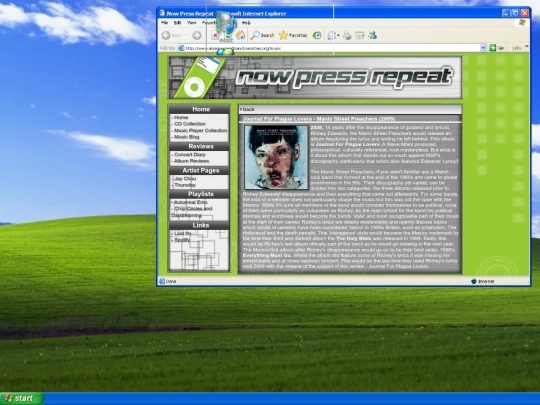Image resolution: width=540 pixels, height=405 pixels.
Task: Open the Mail button dropdown arrow
Action: tap(338, 35)
